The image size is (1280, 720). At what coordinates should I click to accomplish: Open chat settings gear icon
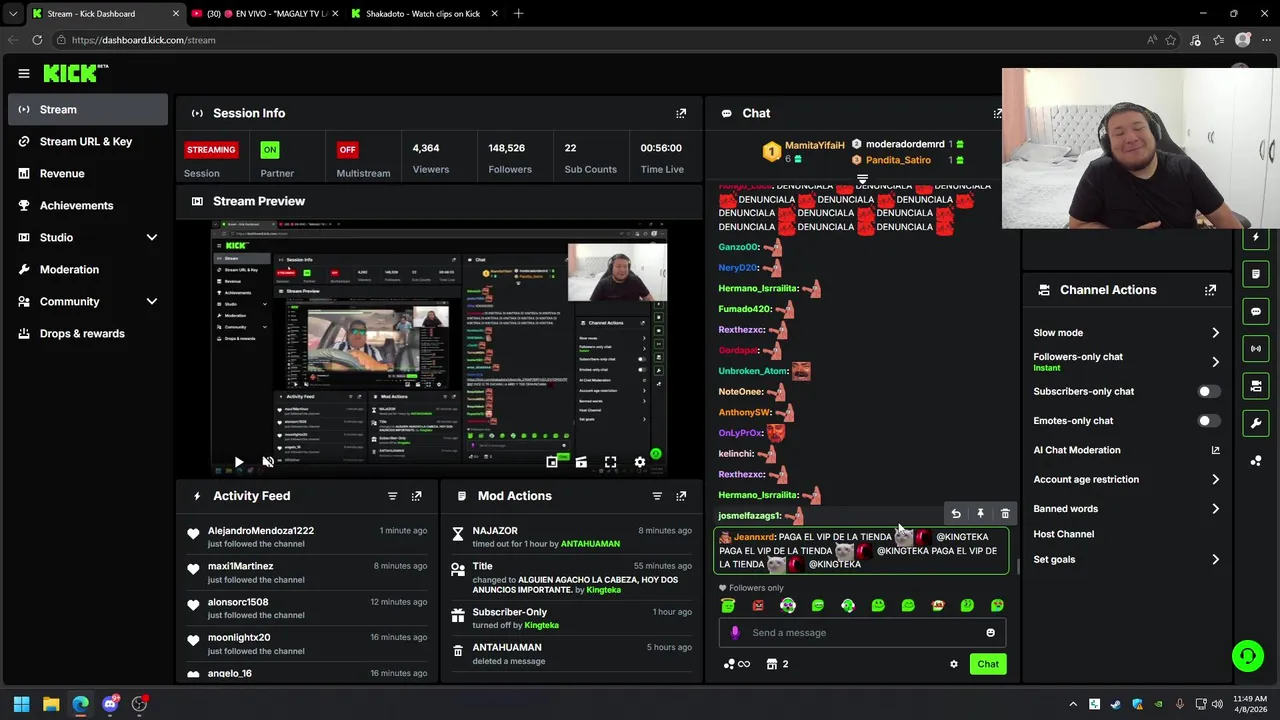[x=954, y=664]
